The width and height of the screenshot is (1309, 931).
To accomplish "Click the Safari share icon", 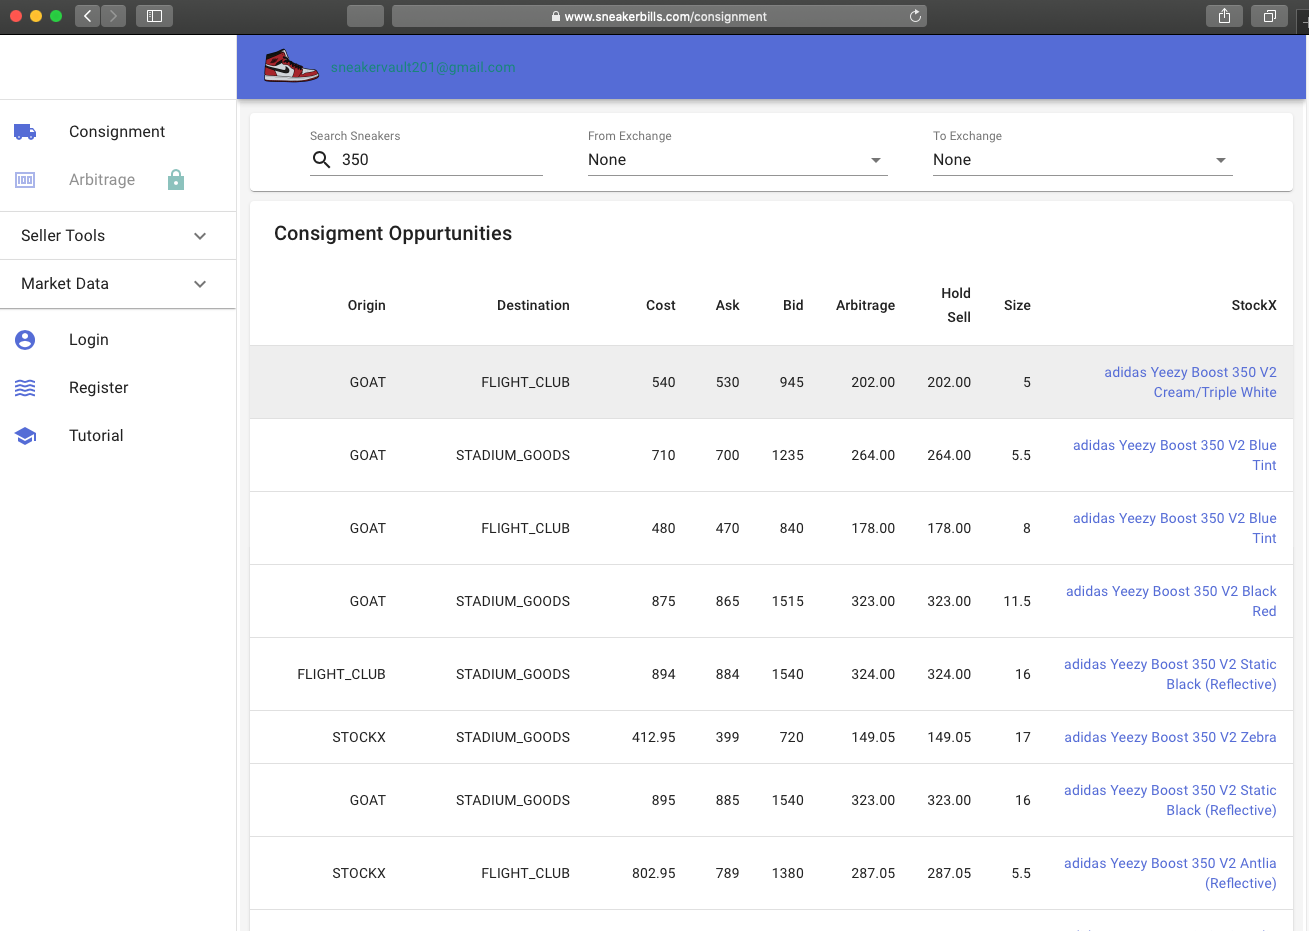I will coord(1224,16).
